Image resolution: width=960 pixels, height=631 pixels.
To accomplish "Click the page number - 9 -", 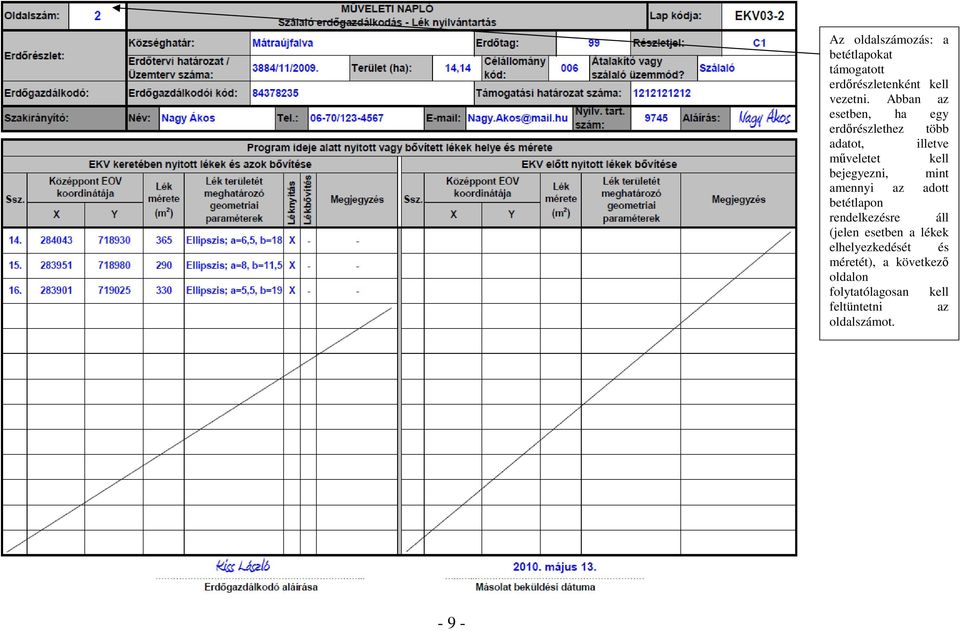I will pos(452,622).
